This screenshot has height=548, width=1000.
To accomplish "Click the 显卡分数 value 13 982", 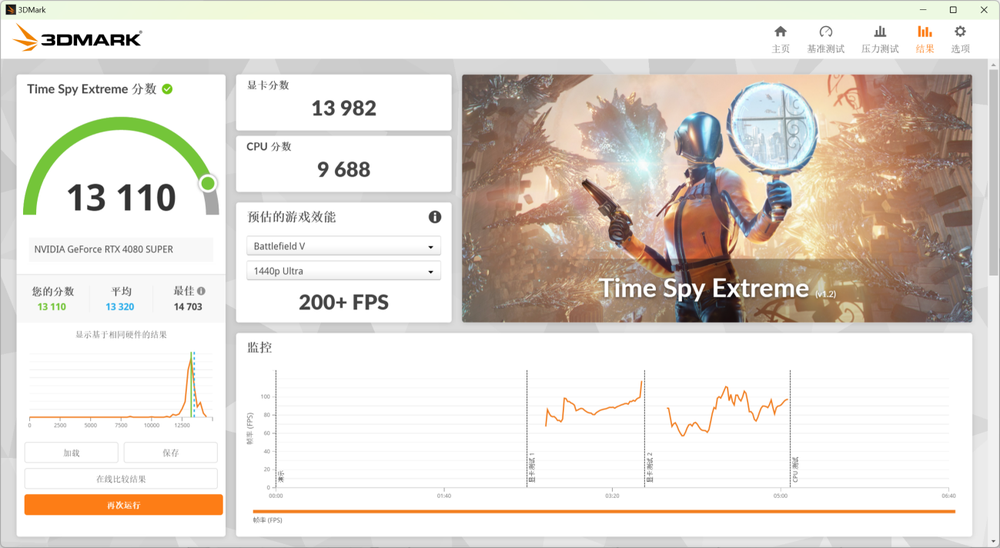I will point(344,108).
